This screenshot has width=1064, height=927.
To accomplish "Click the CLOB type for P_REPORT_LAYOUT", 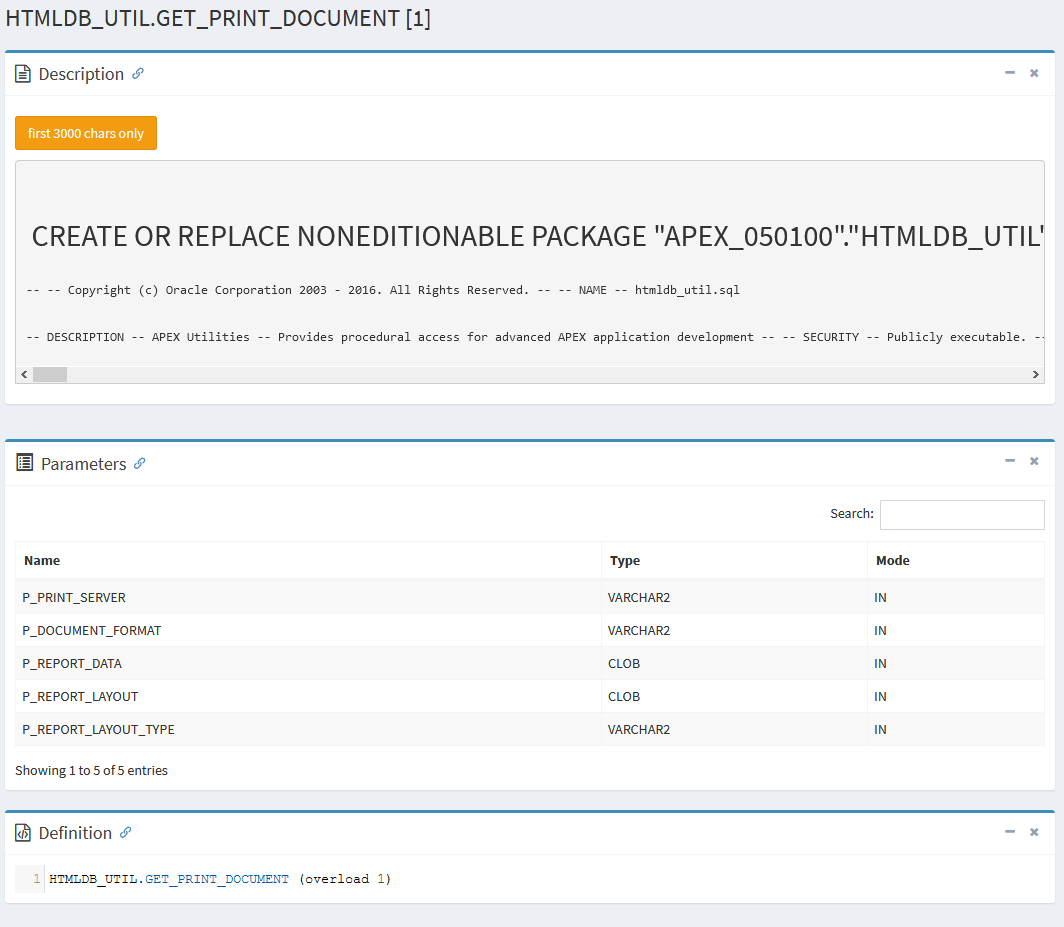I will point(623,696).
